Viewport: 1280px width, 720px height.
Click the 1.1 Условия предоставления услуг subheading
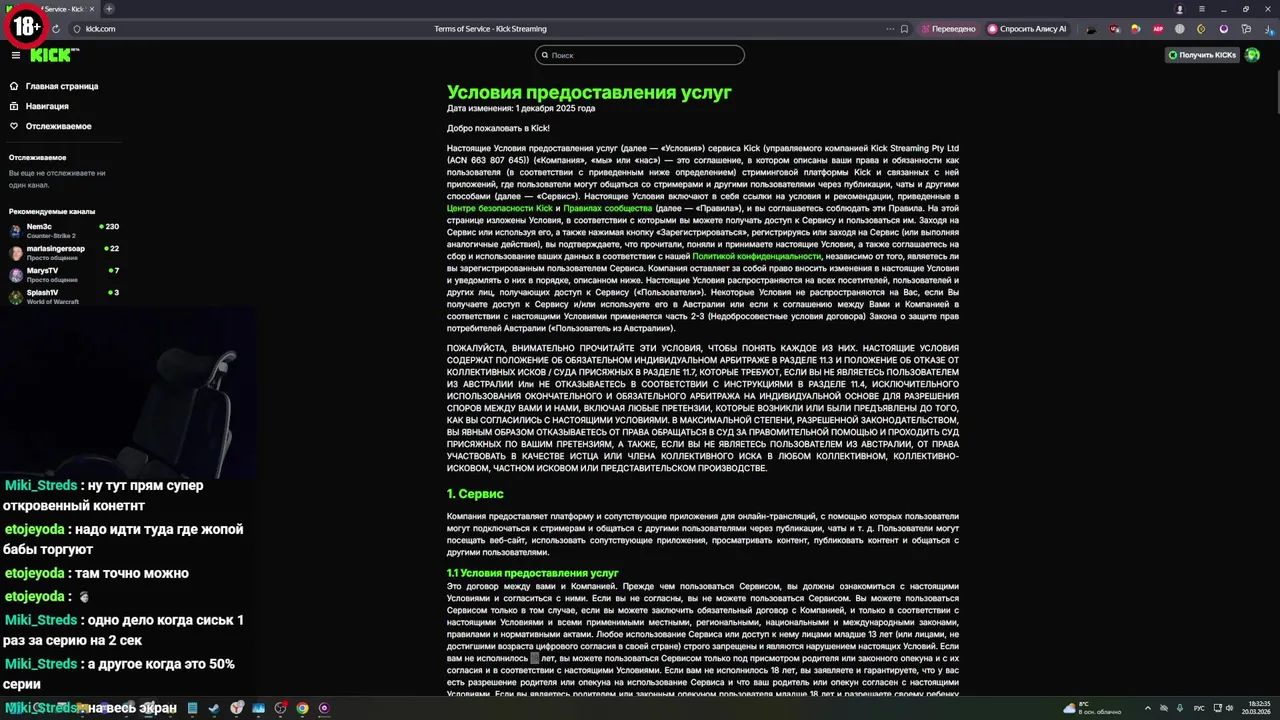[x=533, y=573]
